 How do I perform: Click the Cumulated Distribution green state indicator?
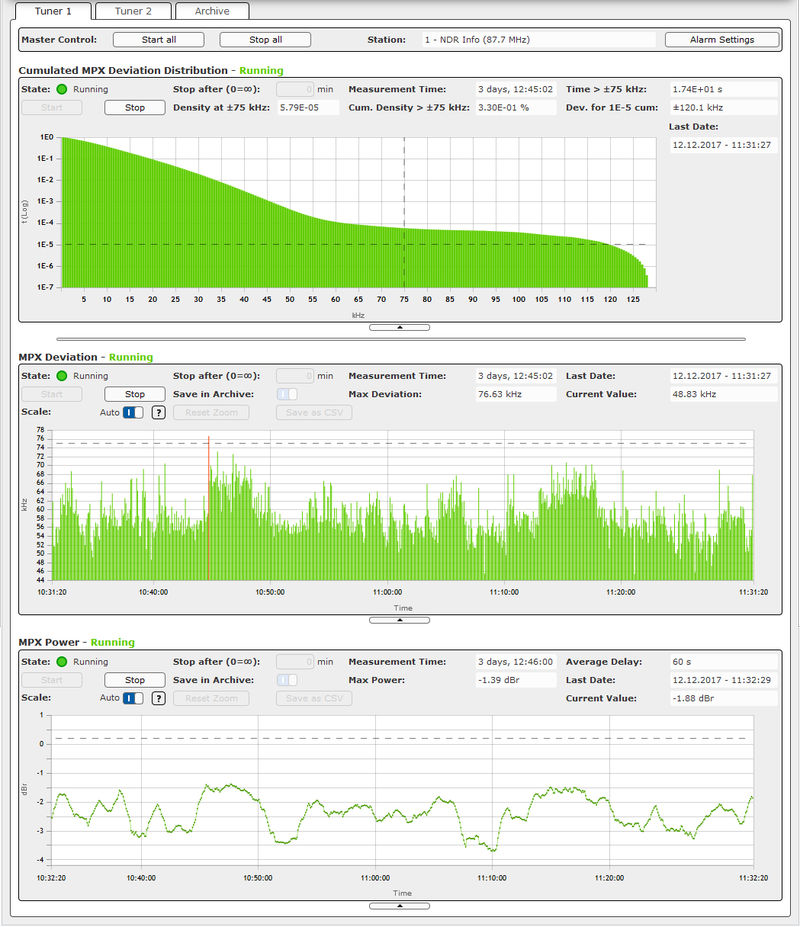(61, 90)
